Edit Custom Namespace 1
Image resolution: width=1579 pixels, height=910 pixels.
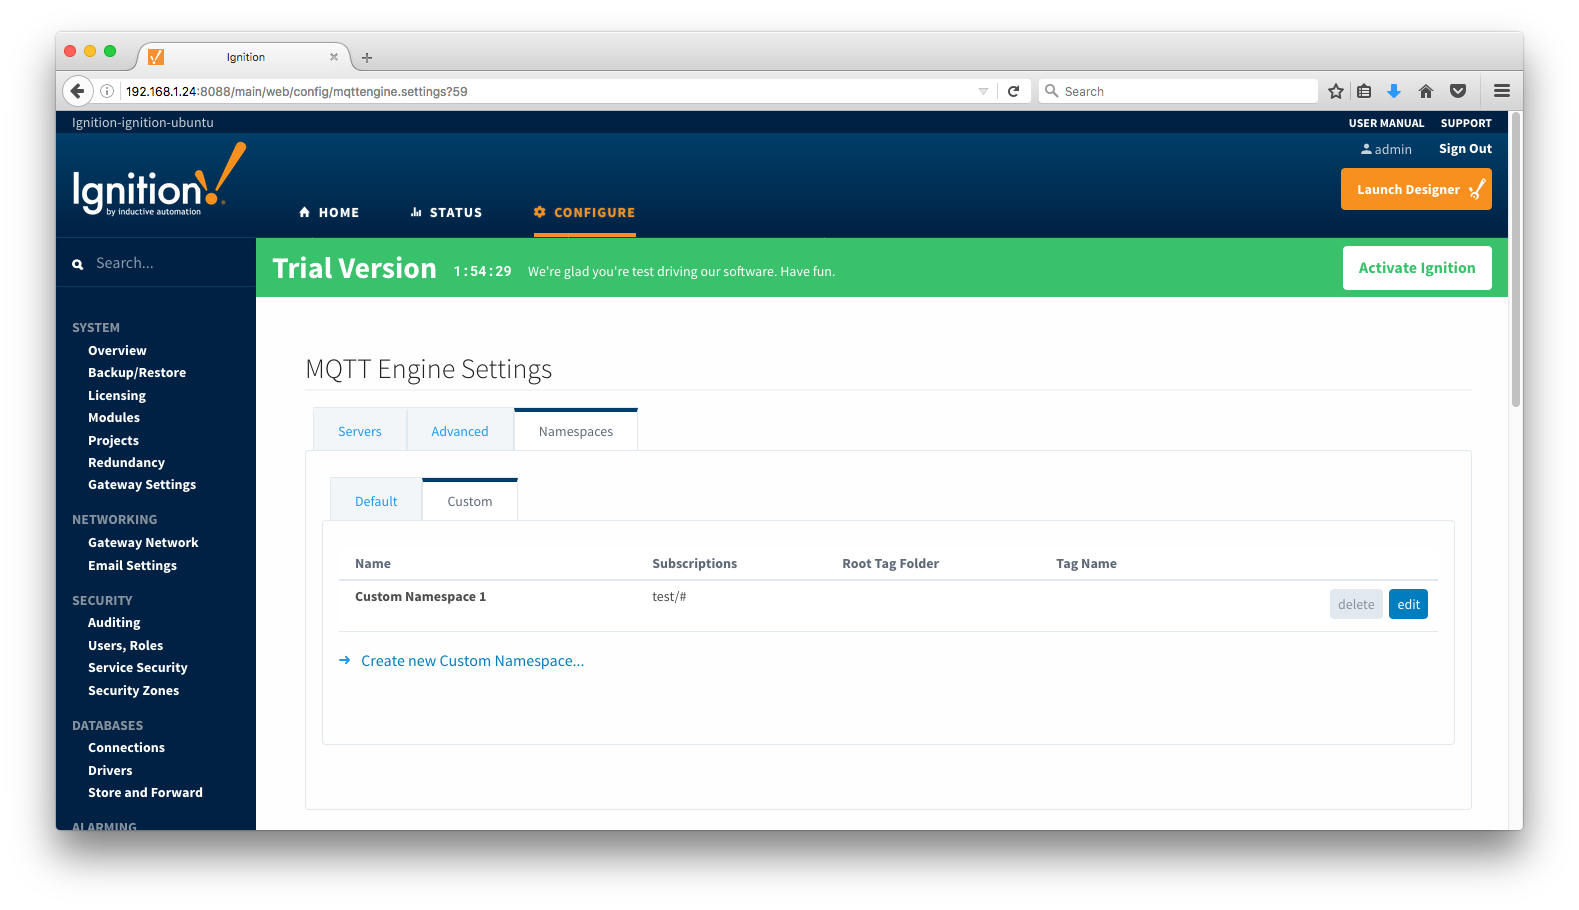1408,604
